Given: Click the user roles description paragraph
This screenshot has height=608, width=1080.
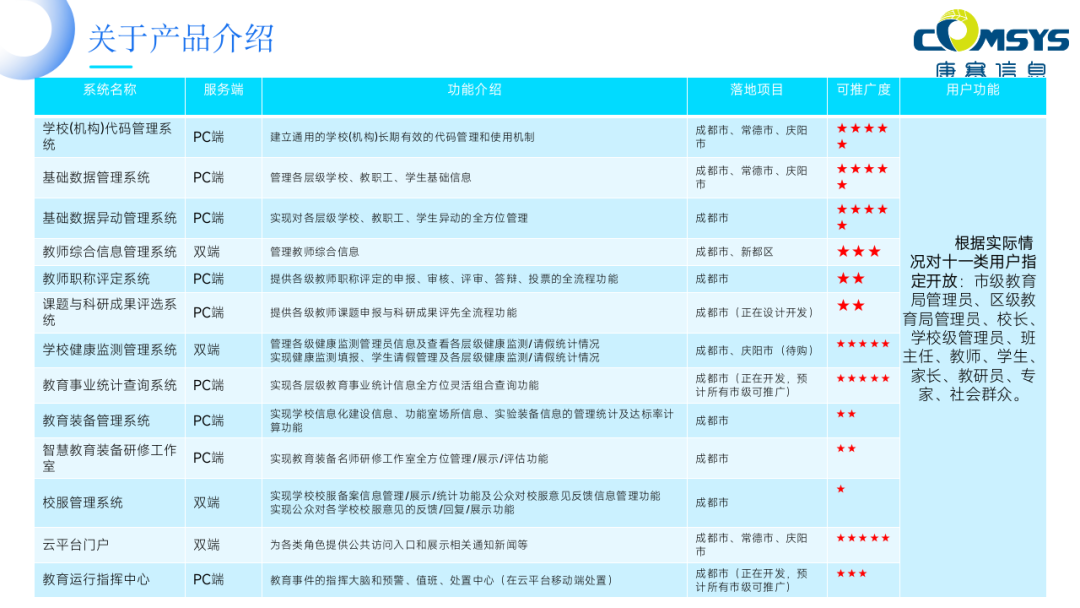Looking at the screenshot, I should point(972,318).
